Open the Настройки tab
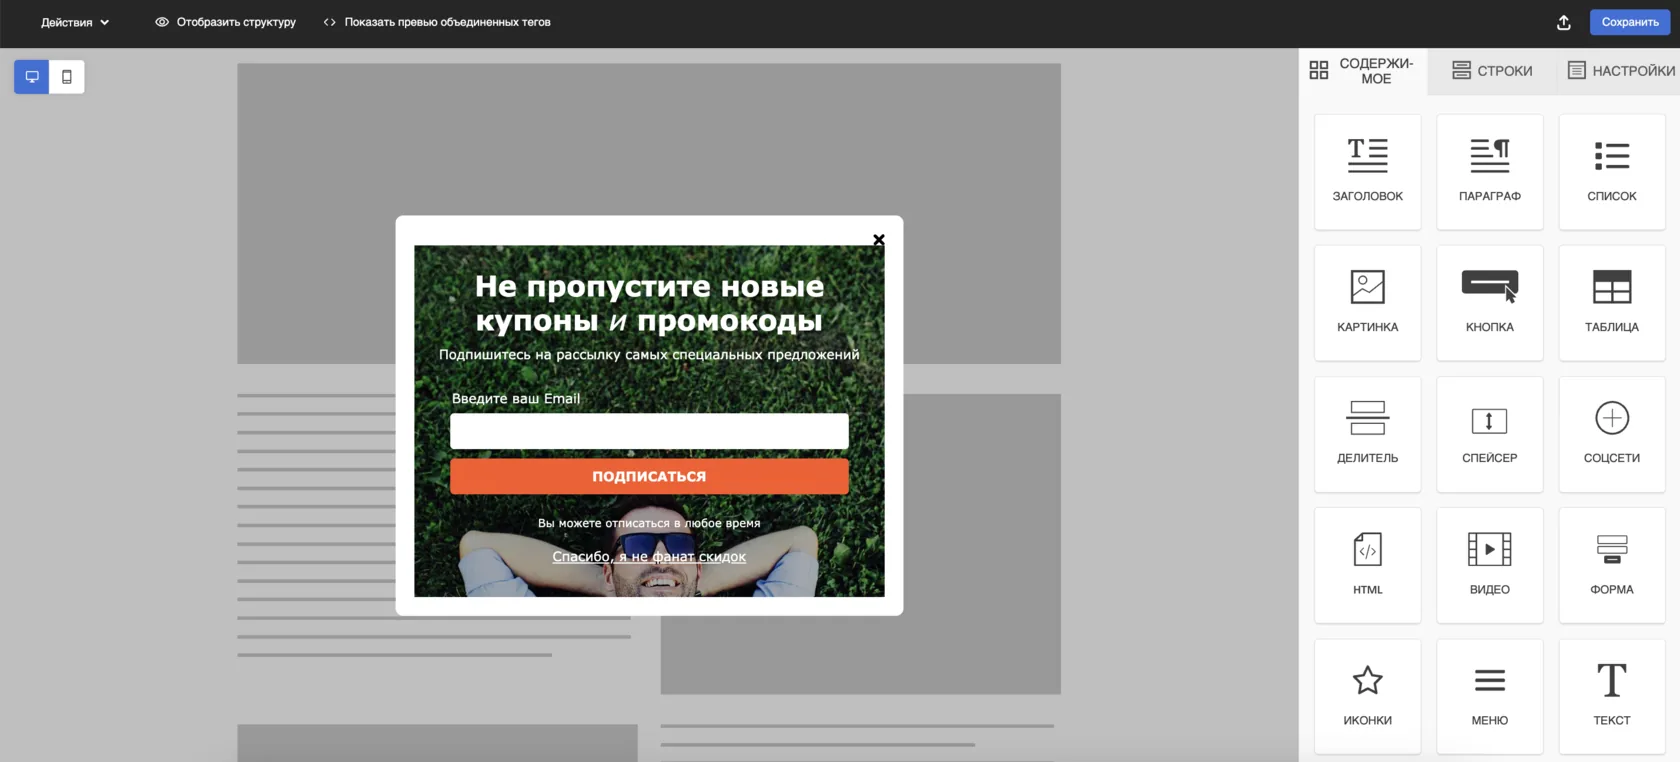This screenshot has width=1680, height=762. pyautogui.click(x=1621, y=71)
